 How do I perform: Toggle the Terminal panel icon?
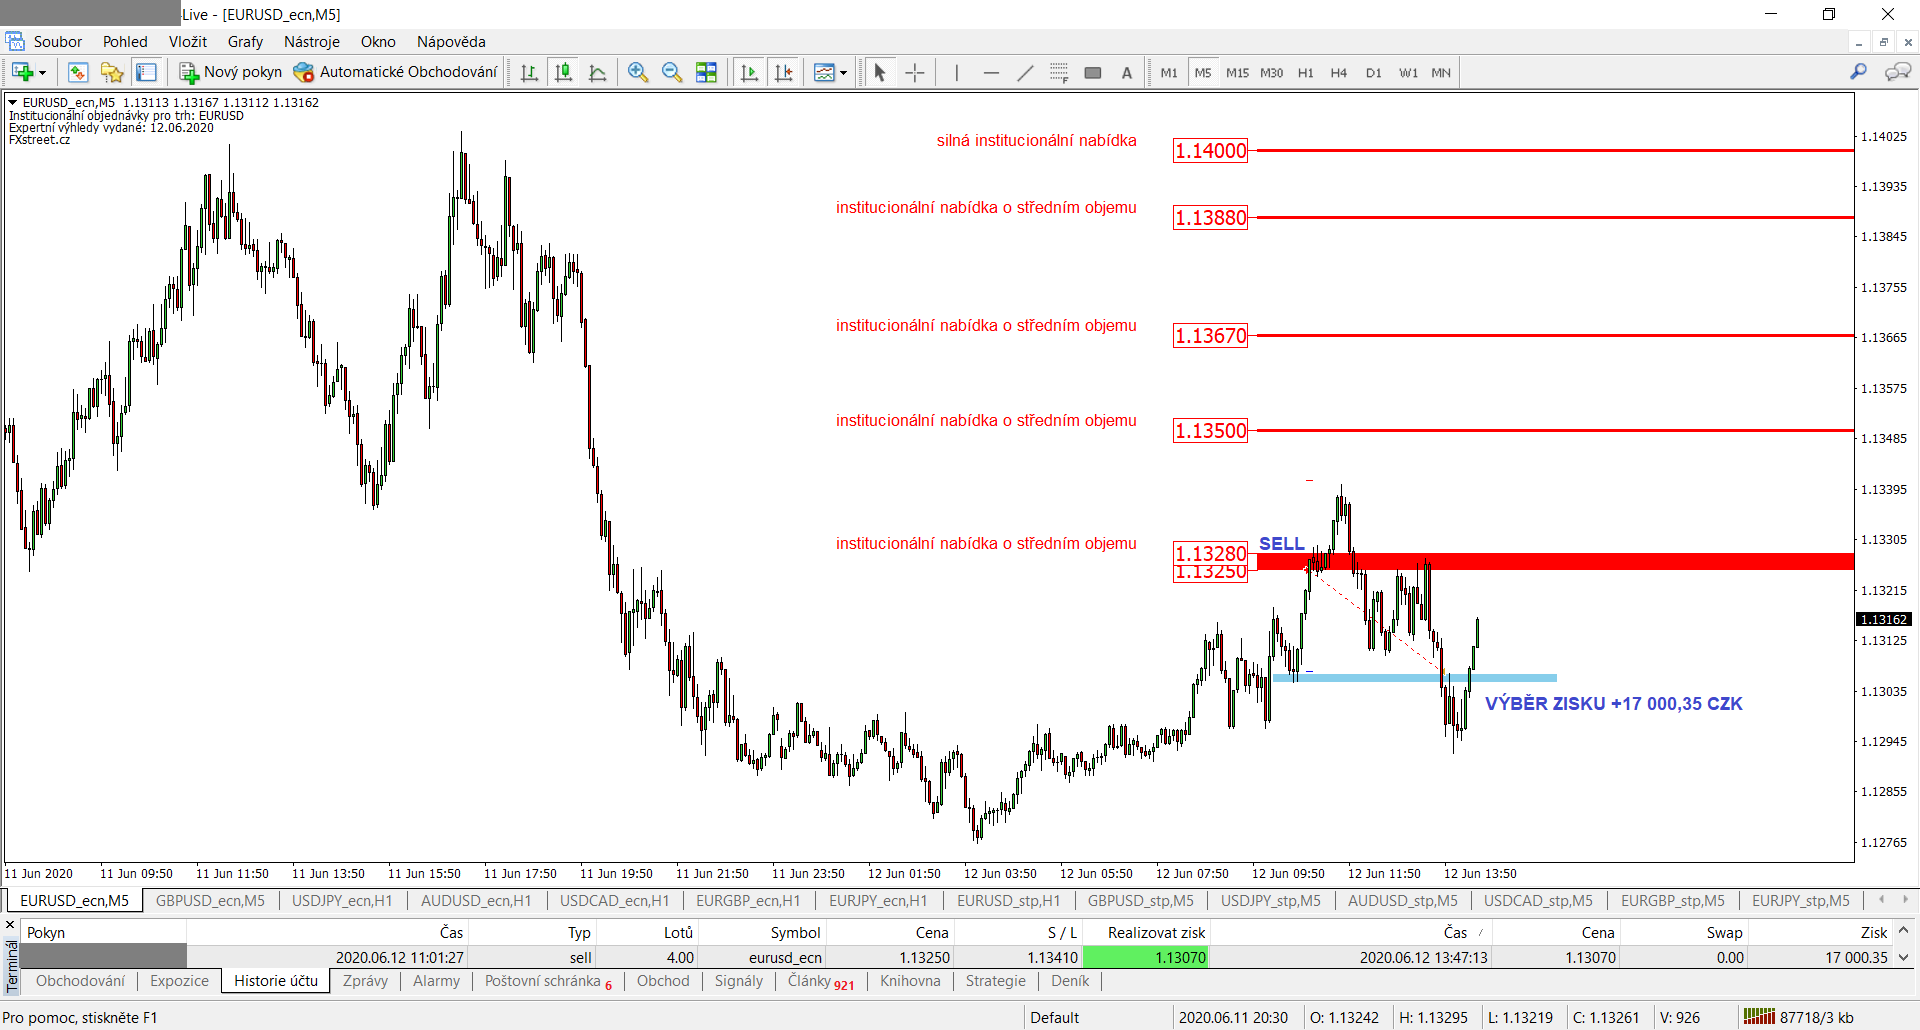coord(146,72)
